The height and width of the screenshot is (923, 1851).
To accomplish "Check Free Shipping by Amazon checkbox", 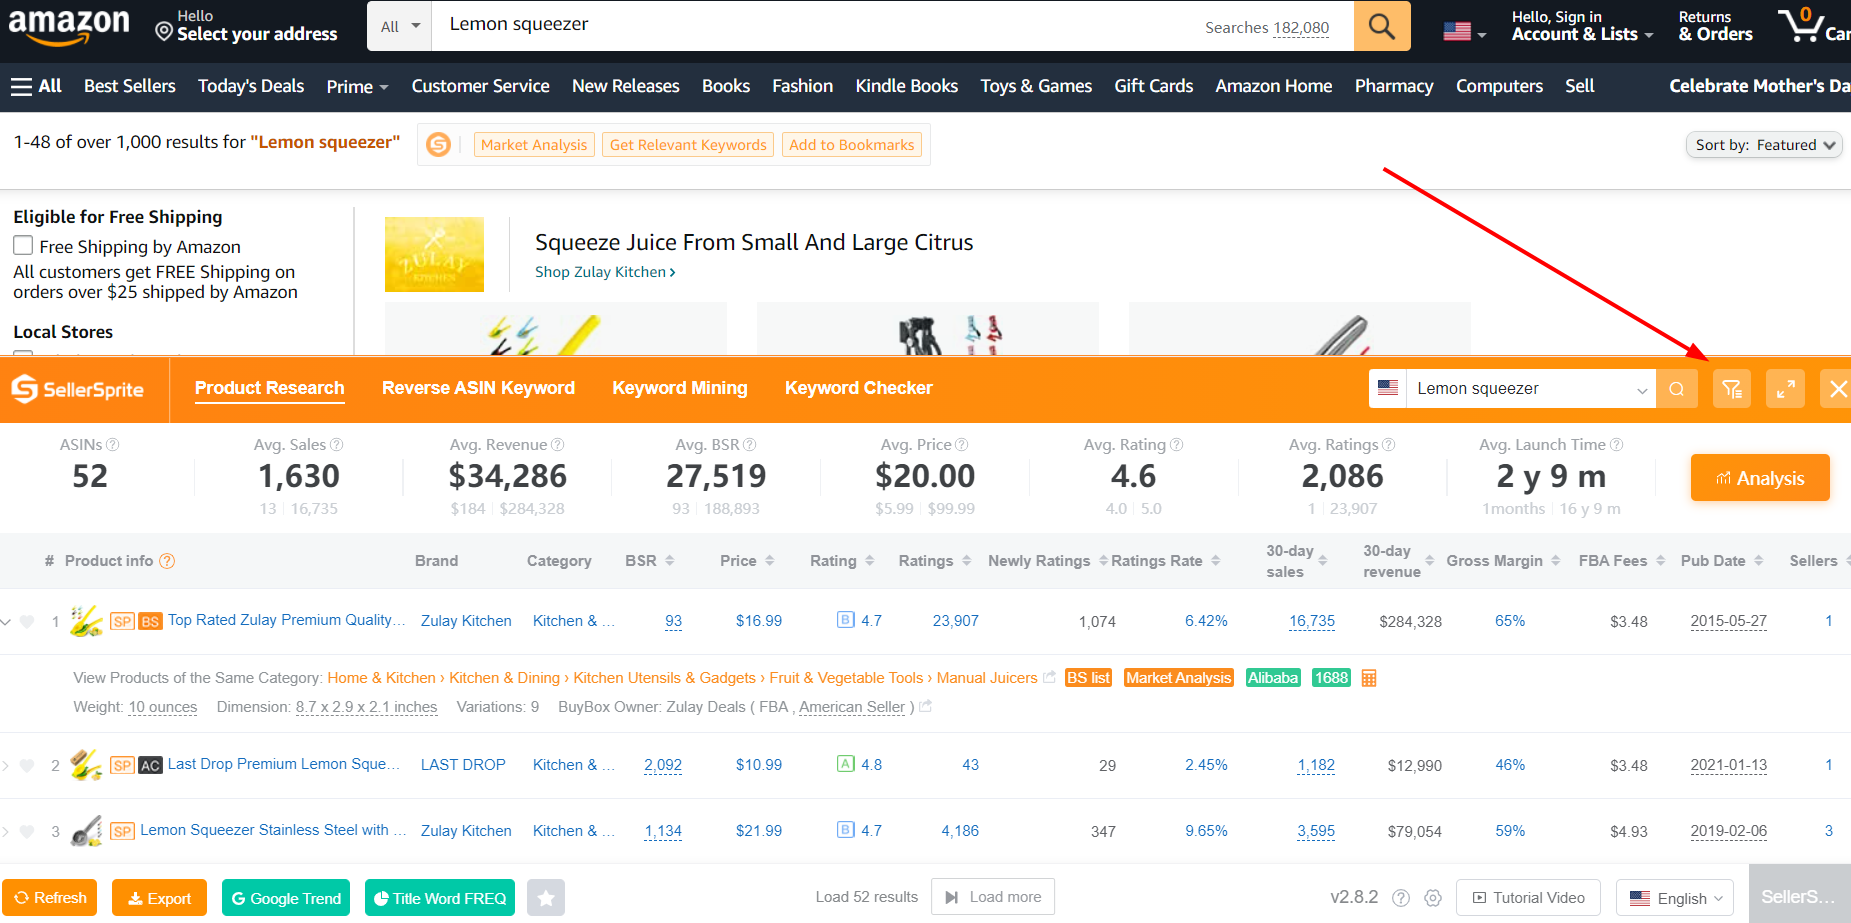I will [x=23, y=246].
